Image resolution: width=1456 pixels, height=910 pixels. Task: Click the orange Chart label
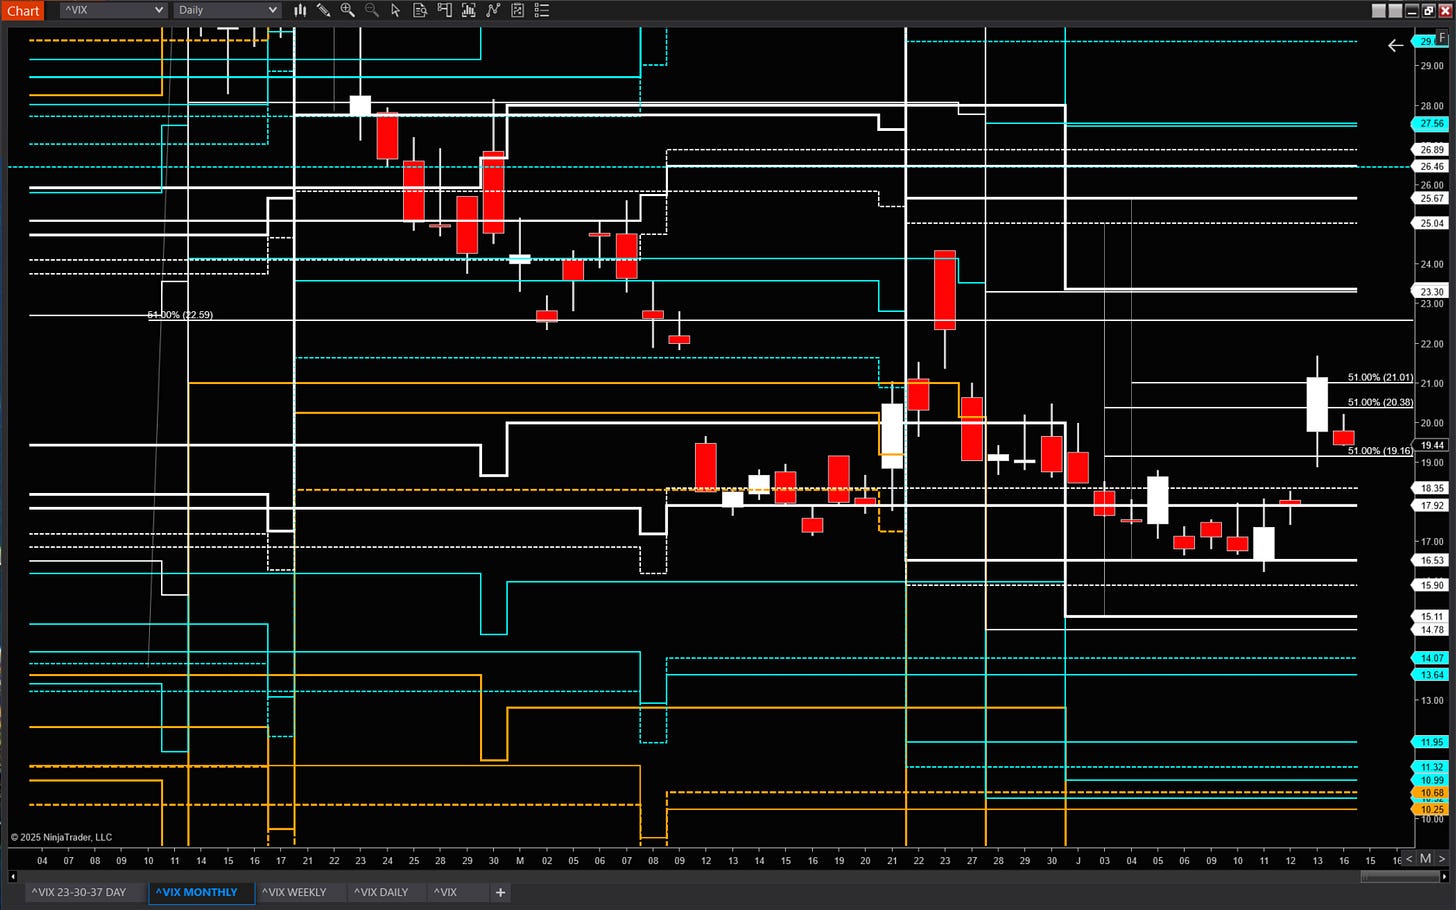23,11
